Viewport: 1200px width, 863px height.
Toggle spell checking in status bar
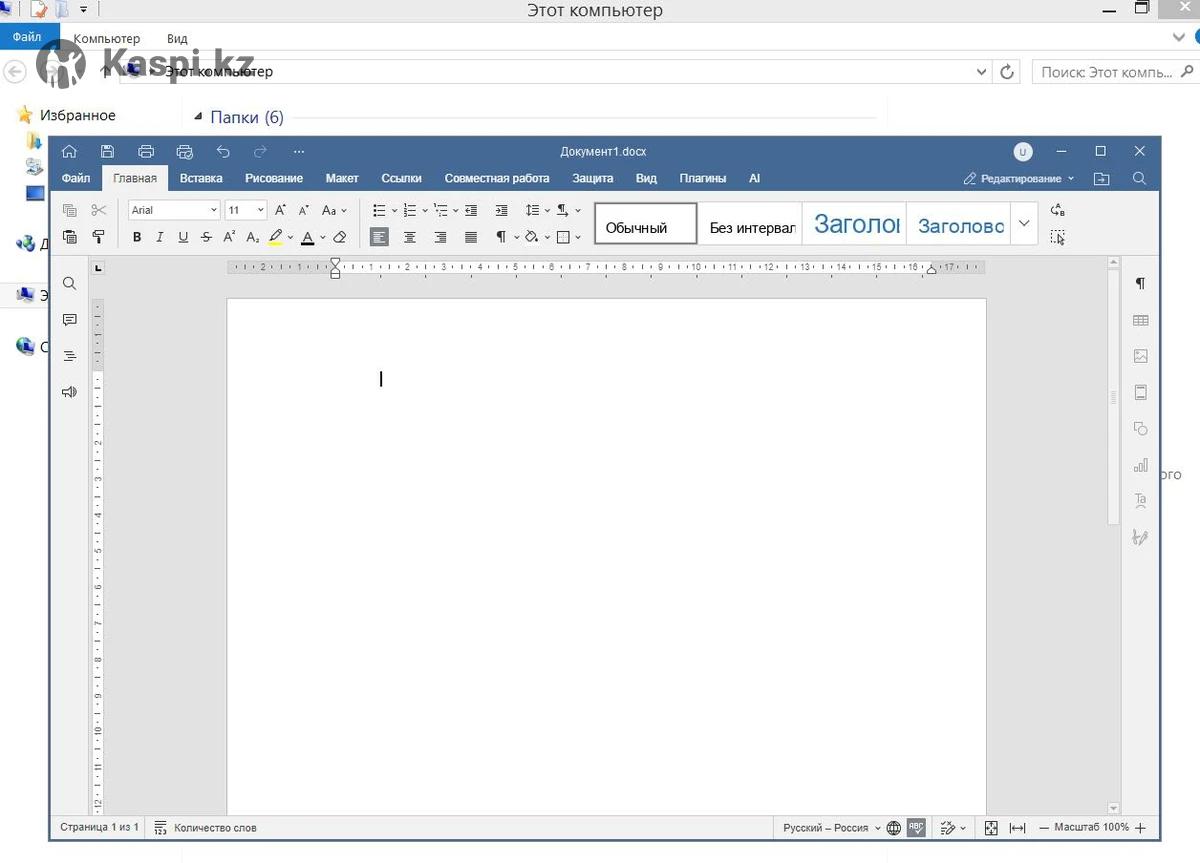tap(916, 828)
